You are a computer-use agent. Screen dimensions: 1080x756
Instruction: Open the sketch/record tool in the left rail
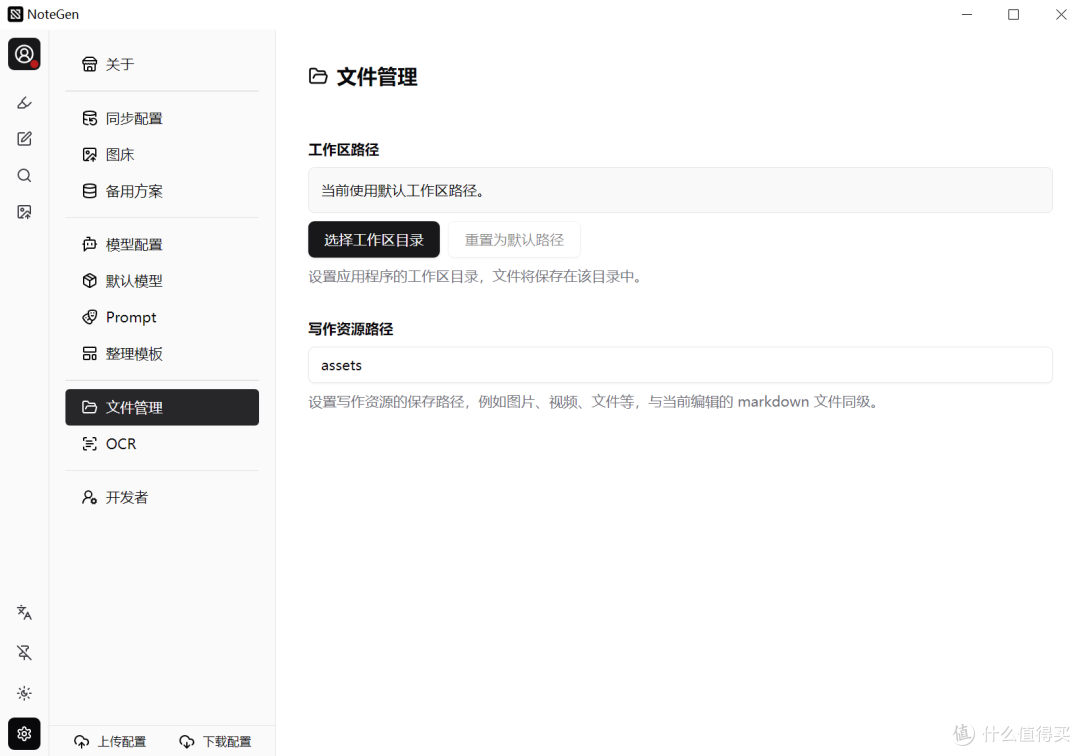[x=24, y=102]
